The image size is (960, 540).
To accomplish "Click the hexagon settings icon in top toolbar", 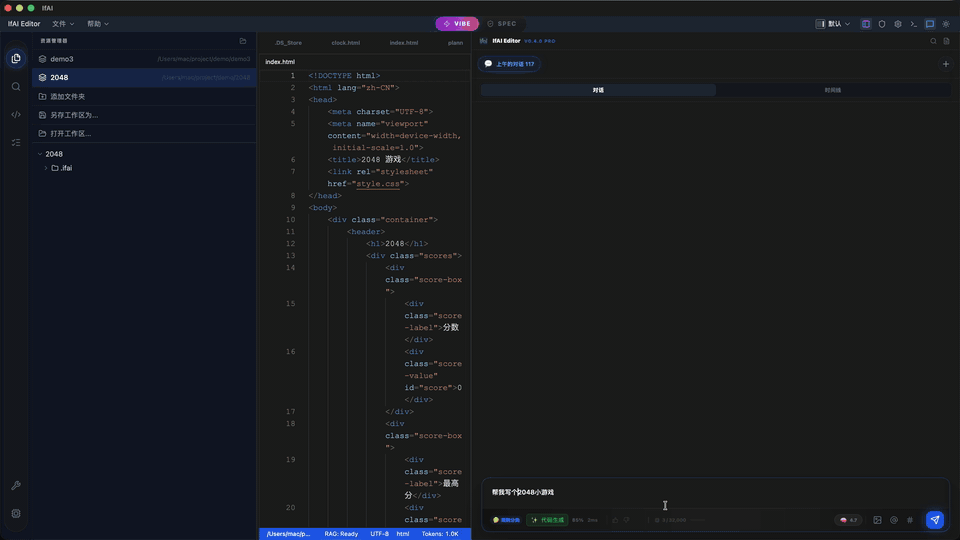I will click(x=898, y=24).
